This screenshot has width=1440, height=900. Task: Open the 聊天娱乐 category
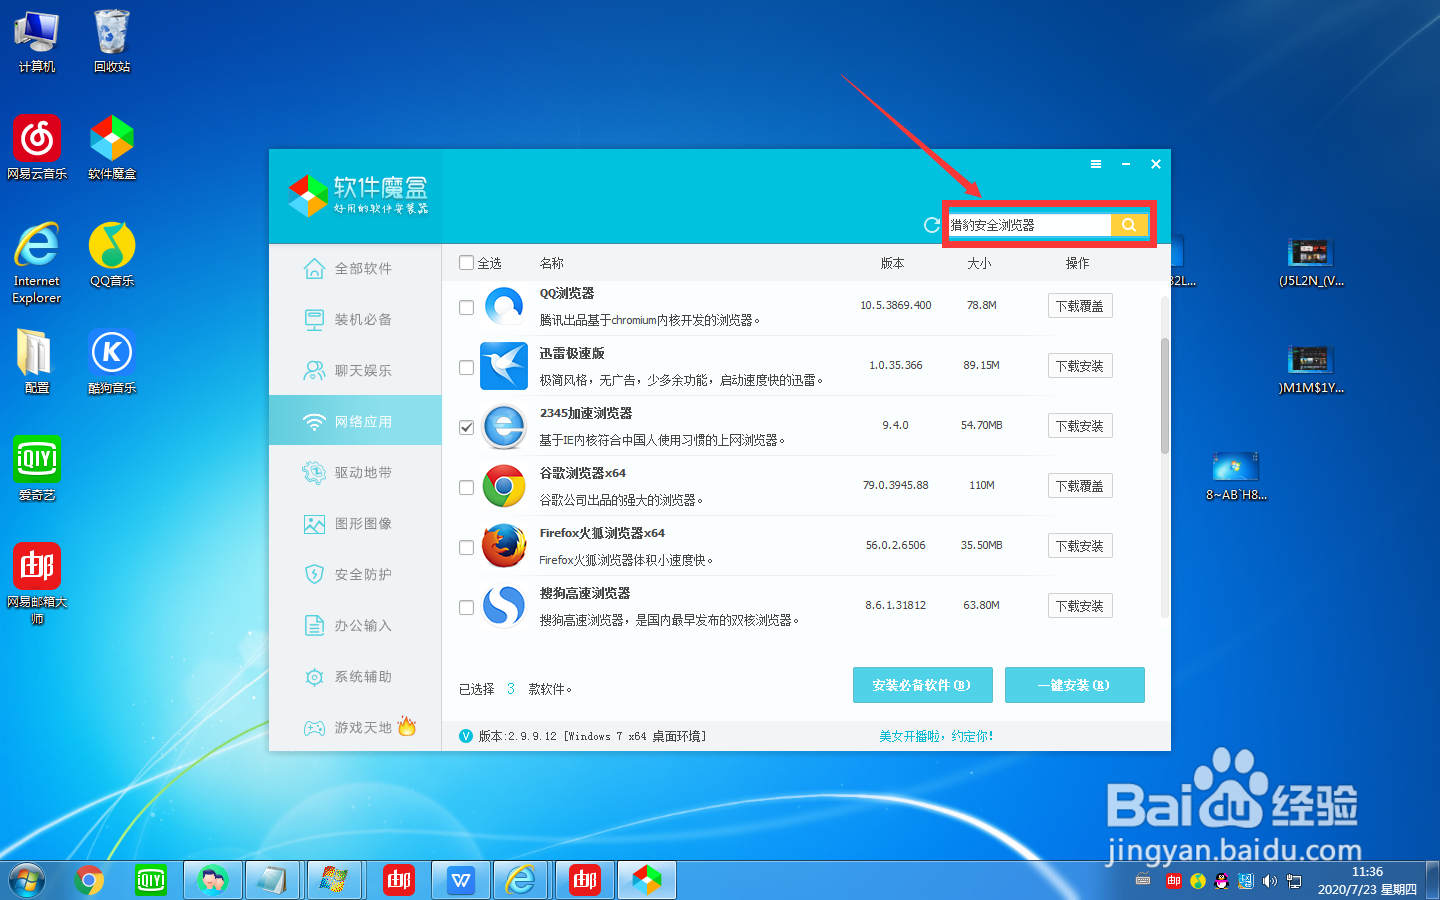coord(355,371)
